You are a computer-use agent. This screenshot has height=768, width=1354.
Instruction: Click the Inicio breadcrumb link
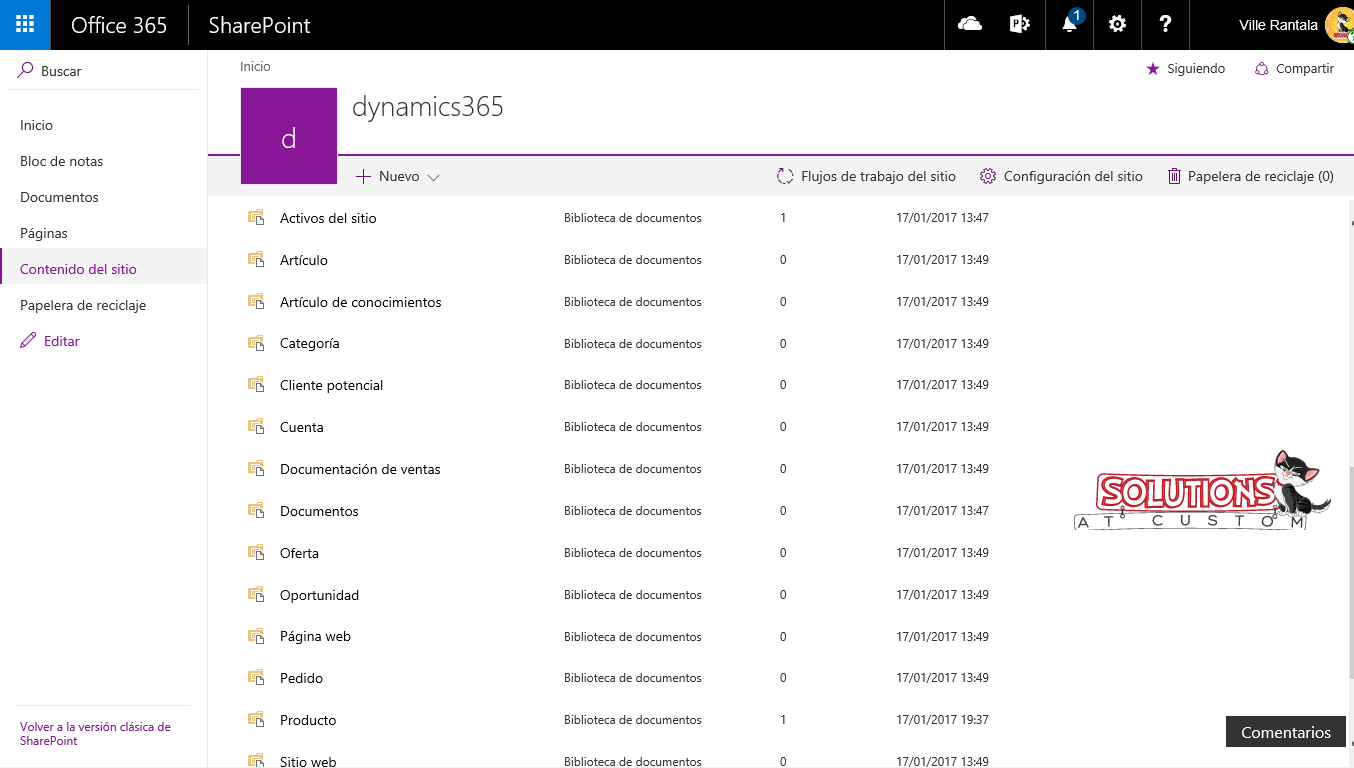click(x=255, y=66)
